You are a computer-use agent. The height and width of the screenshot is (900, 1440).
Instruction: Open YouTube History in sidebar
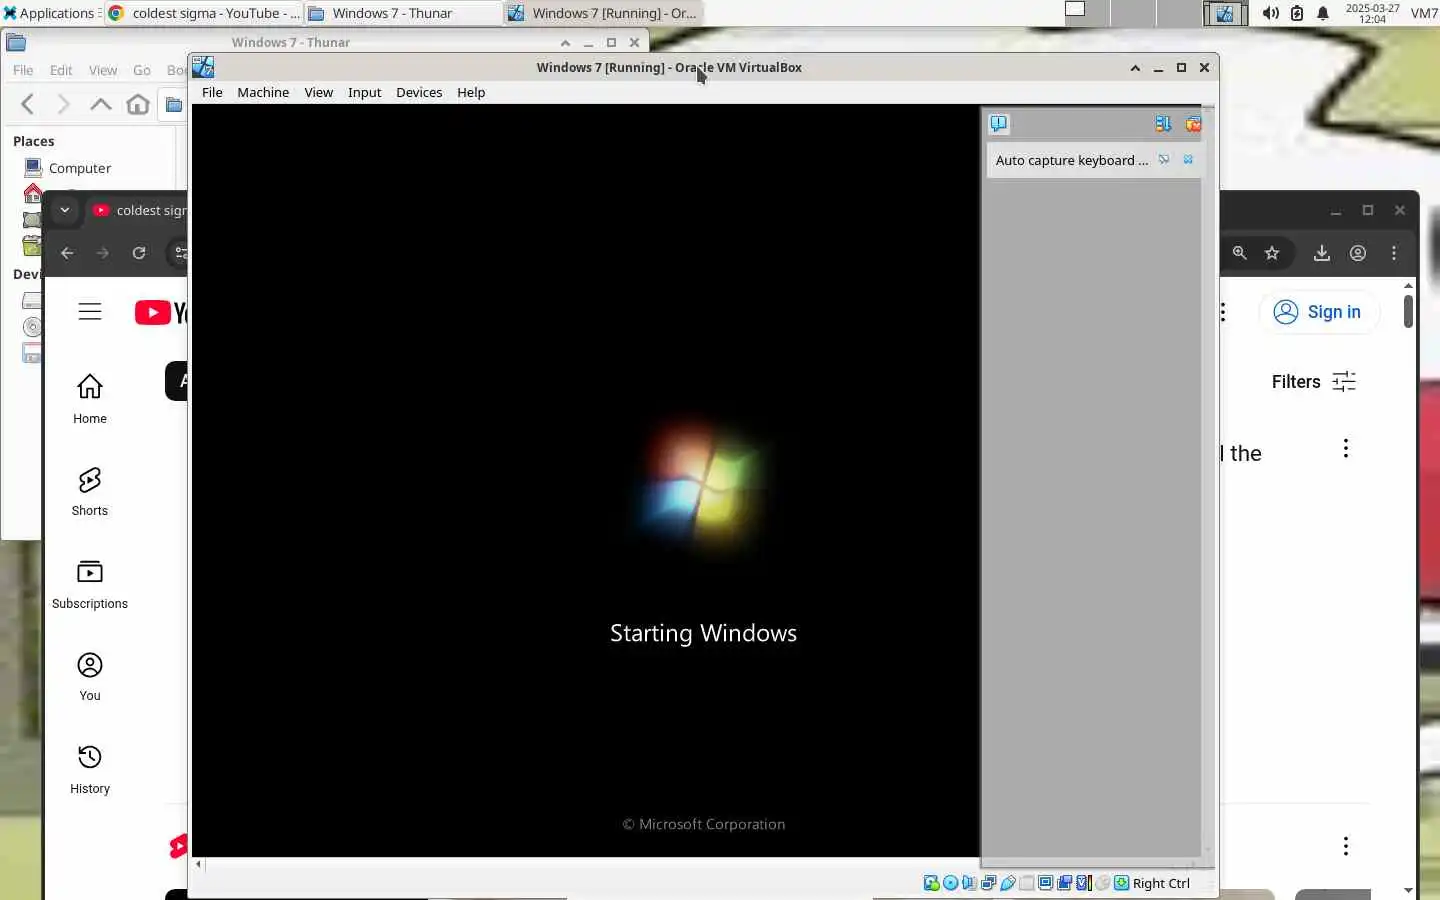tap(90, 769)
